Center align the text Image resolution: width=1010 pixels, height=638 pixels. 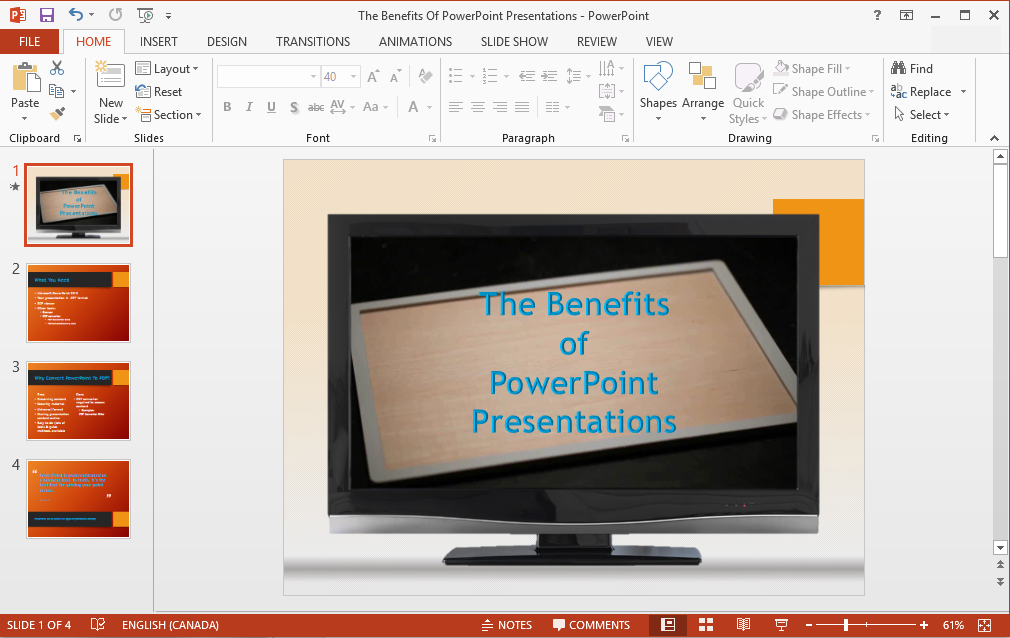[x=478, y=107]
